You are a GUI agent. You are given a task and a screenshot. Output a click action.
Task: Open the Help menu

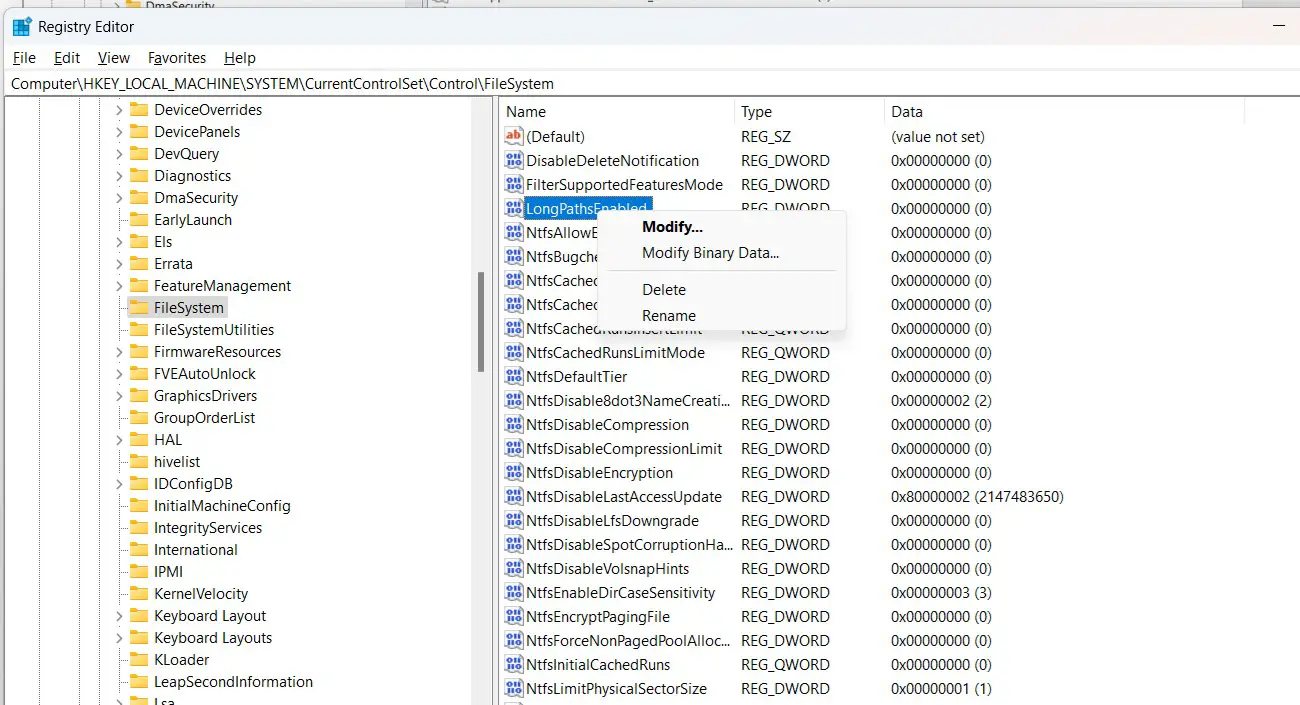click(240, 58)
